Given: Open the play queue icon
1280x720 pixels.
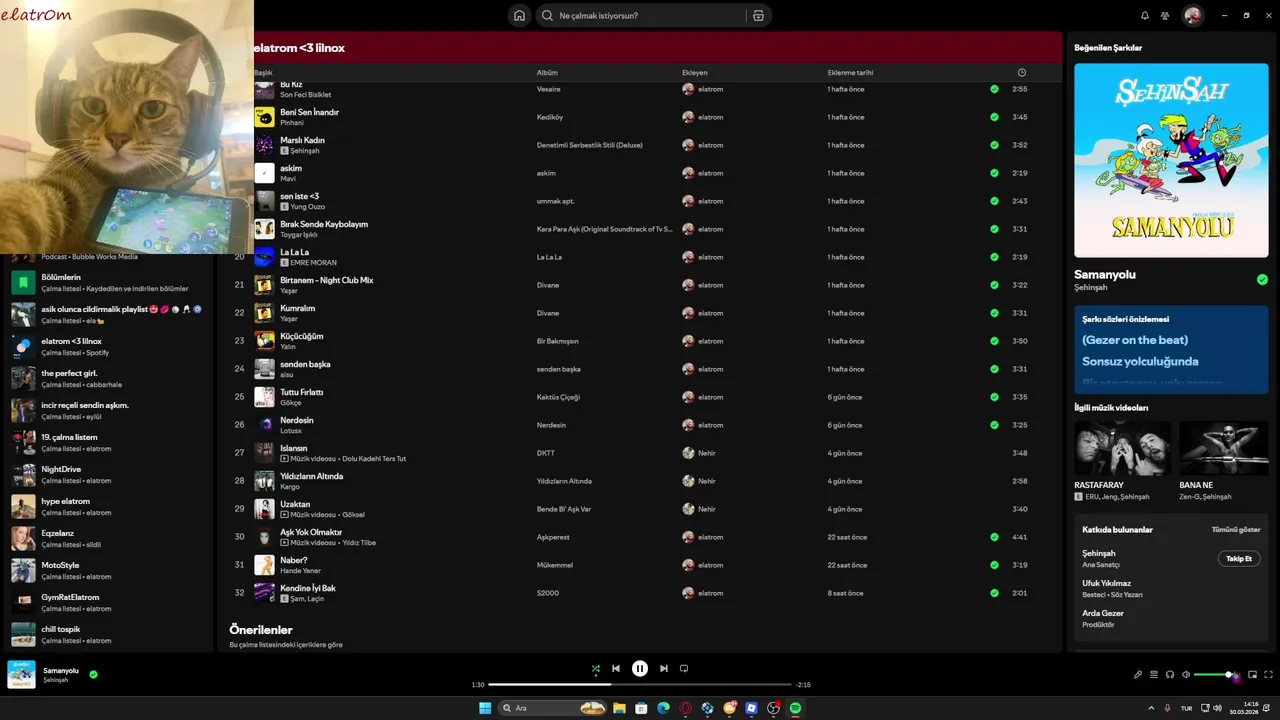Looking at the screenshot, I should coord(1154,675).
